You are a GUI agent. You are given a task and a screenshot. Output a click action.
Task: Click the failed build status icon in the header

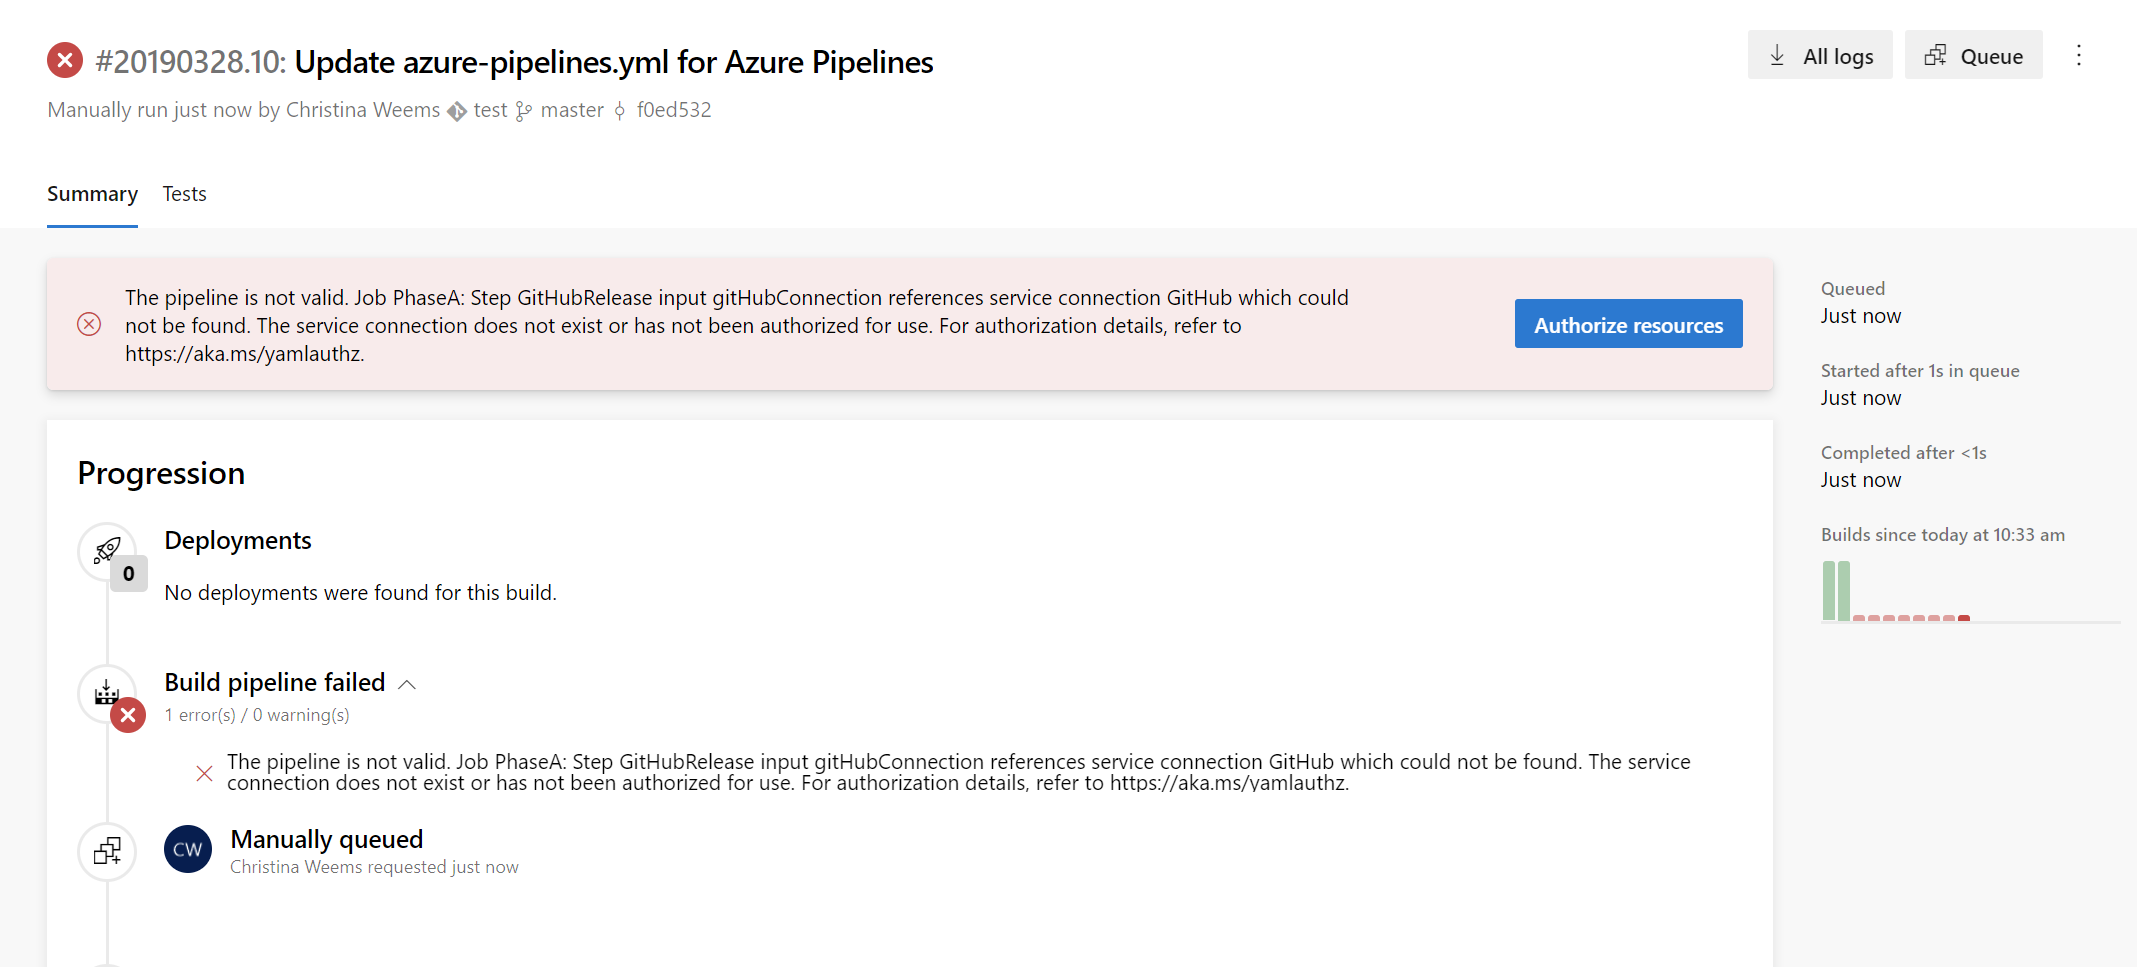coord(65,60)
